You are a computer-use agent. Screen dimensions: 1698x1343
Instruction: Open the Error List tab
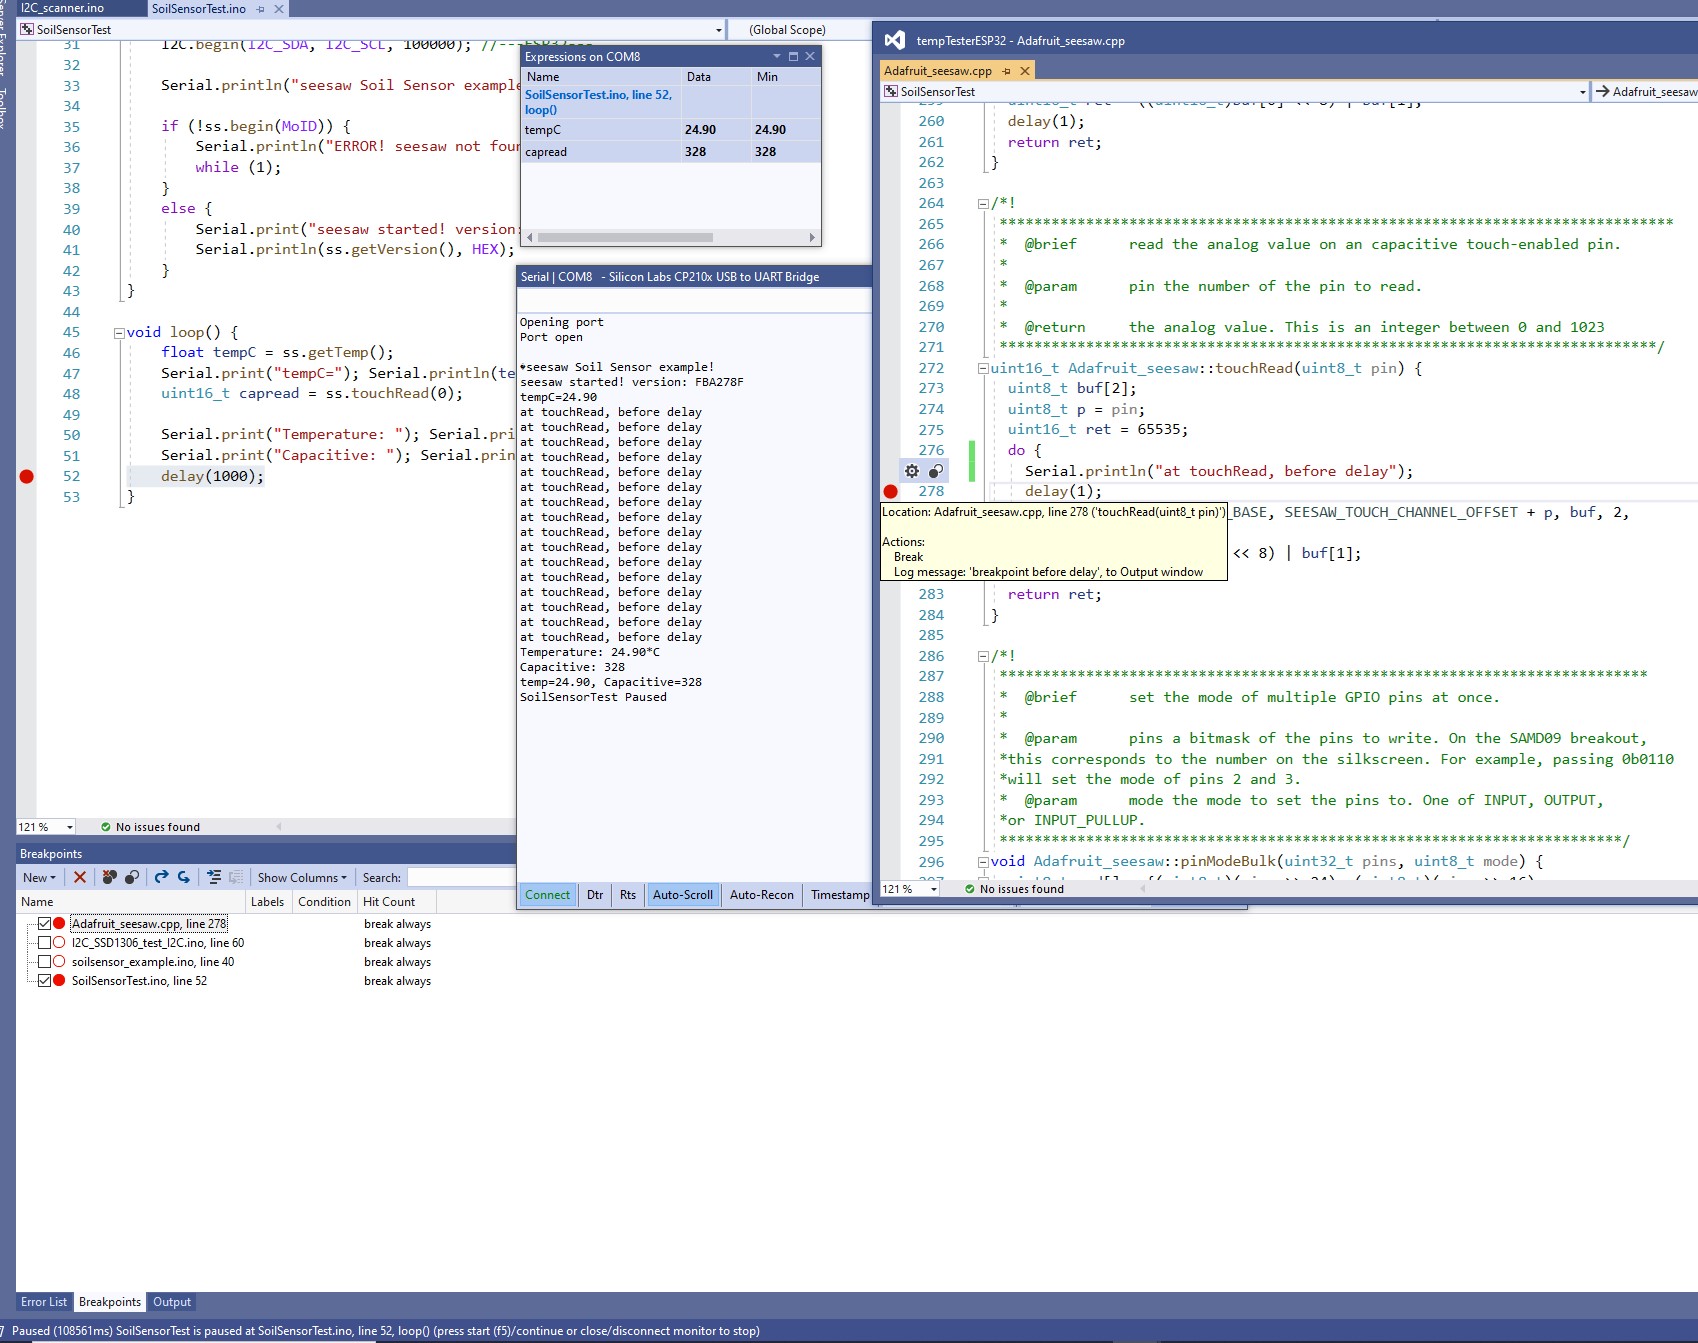tap(44, 1302)
